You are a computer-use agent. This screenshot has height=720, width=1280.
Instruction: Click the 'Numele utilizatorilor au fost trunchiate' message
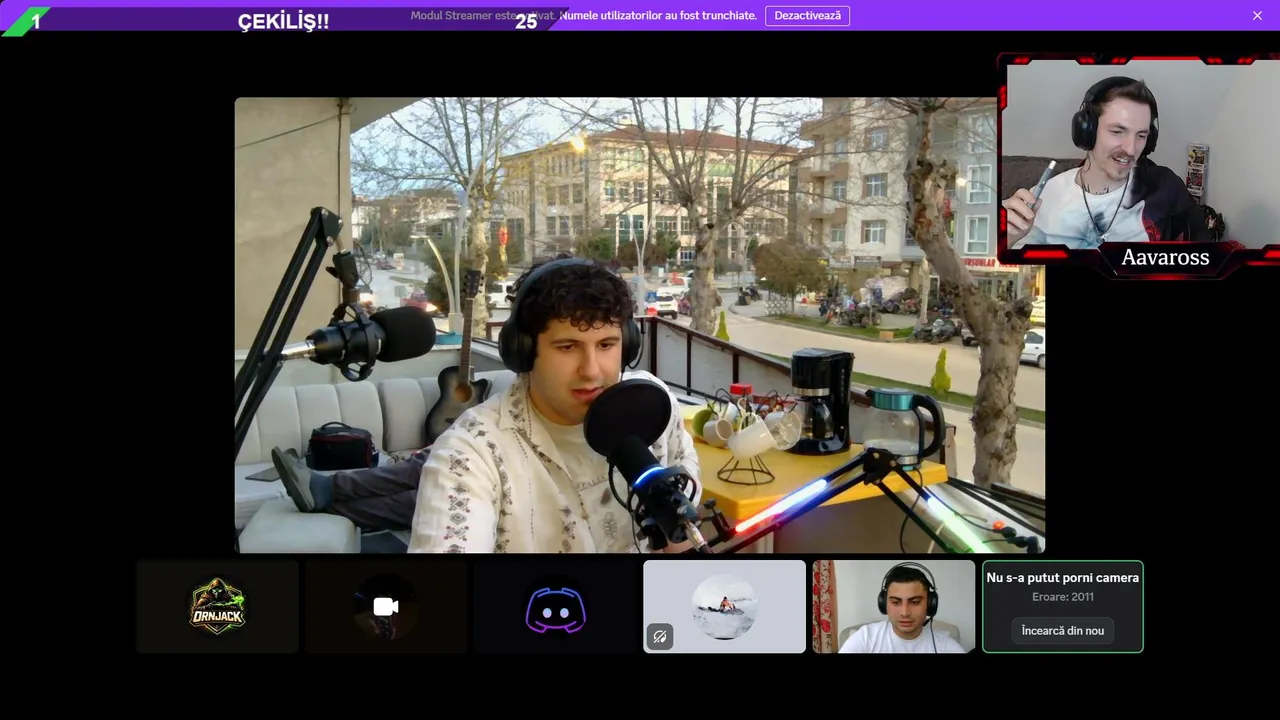(658, 15)
